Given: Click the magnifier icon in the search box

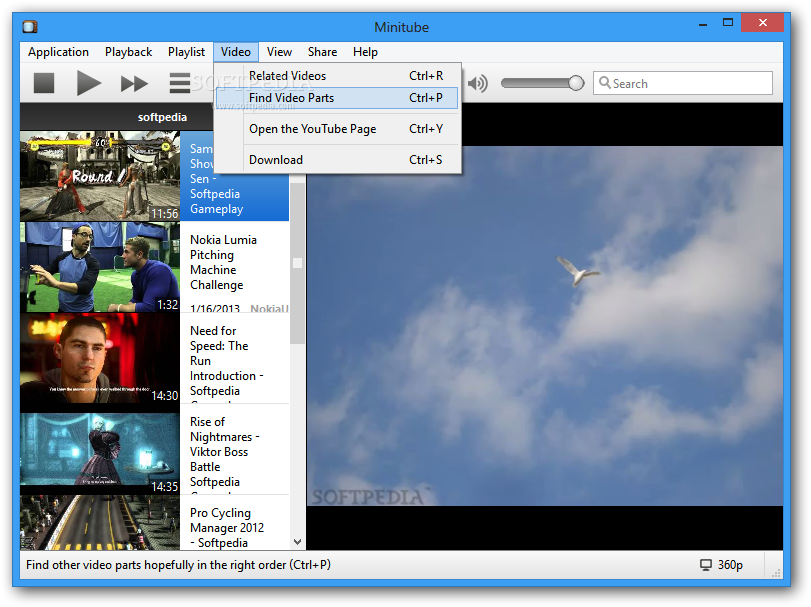Looking at the screenshot, I should pos(604,83).
